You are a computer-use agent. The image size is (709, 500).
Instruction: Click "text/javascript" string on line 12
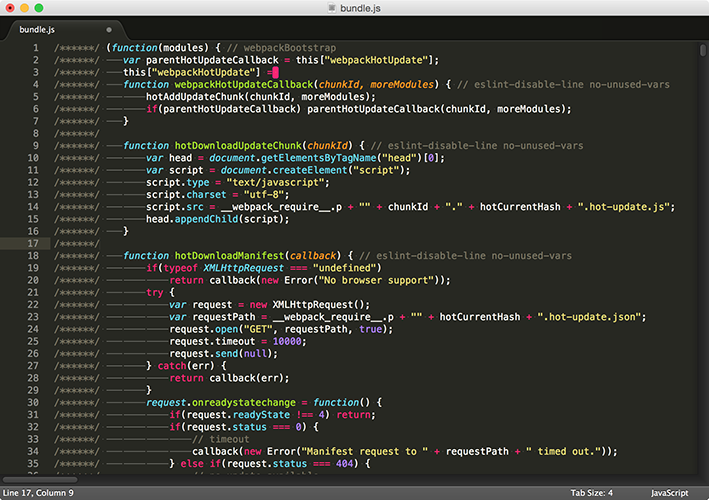(x=275, y=182)
